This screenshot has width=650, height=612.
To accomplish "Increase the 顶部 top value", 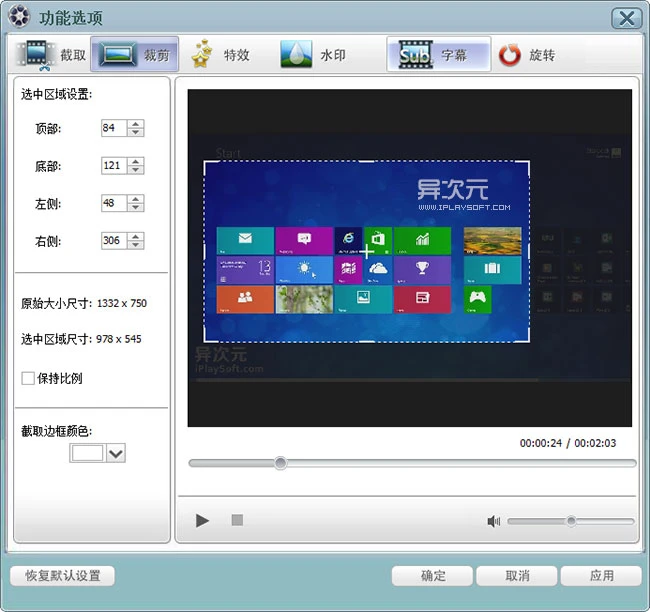I will [x=136, y=123].
